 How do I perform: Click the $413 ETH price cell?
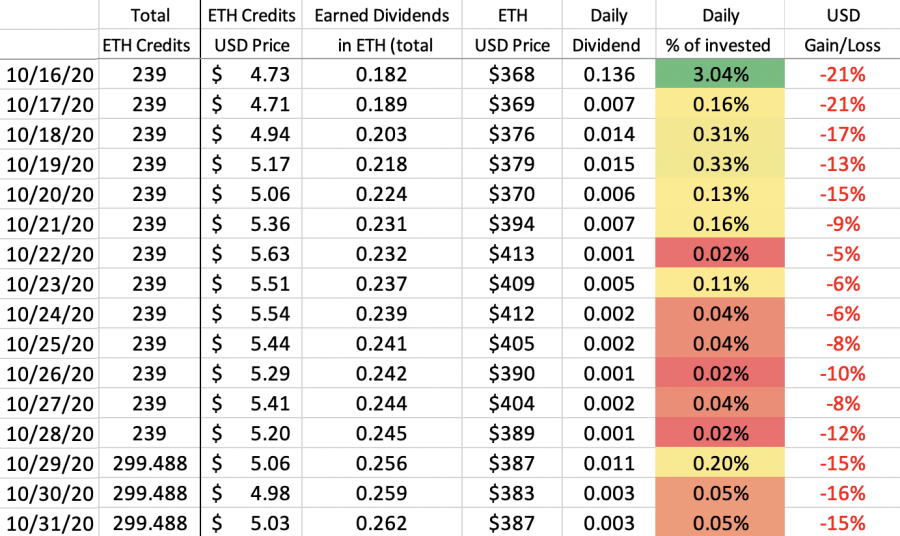click(512, 254)
